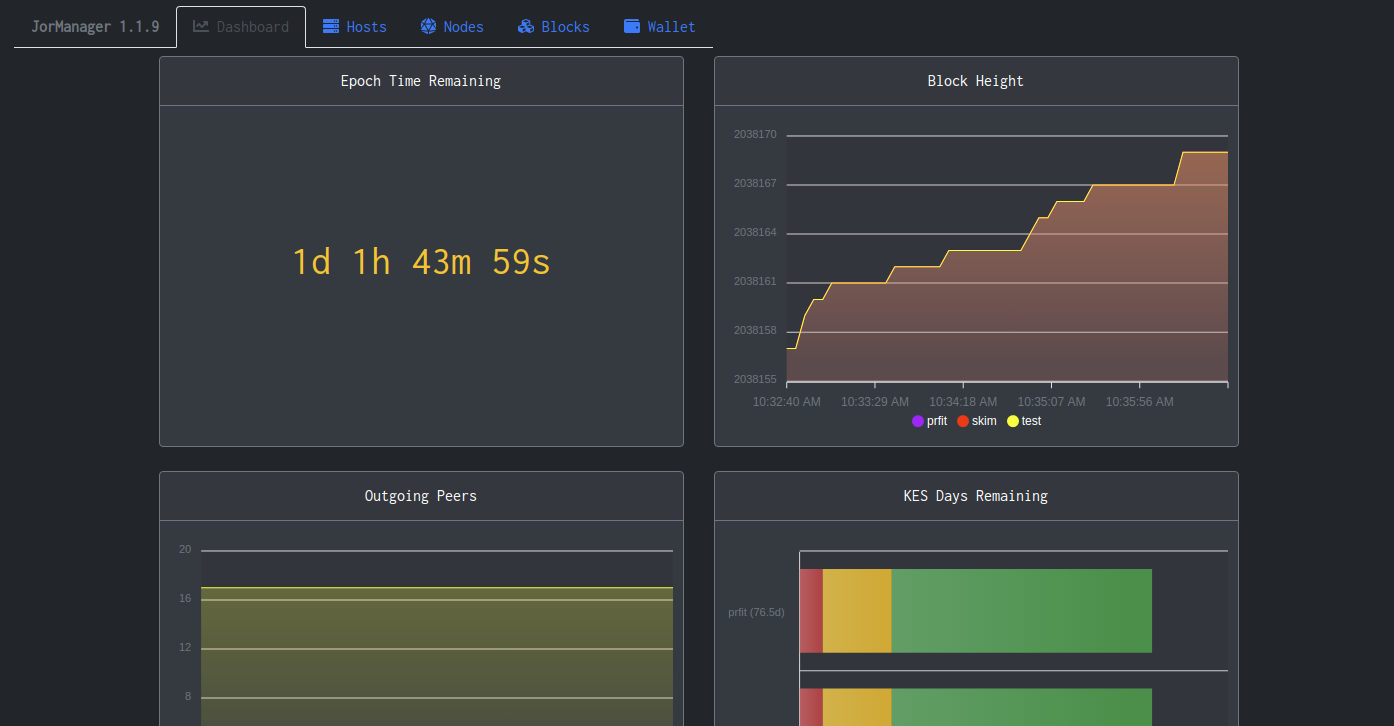This screenshot has height=726, width=1394.
Task: Click the epoch countdown timer text
Action: coord(421,262)
